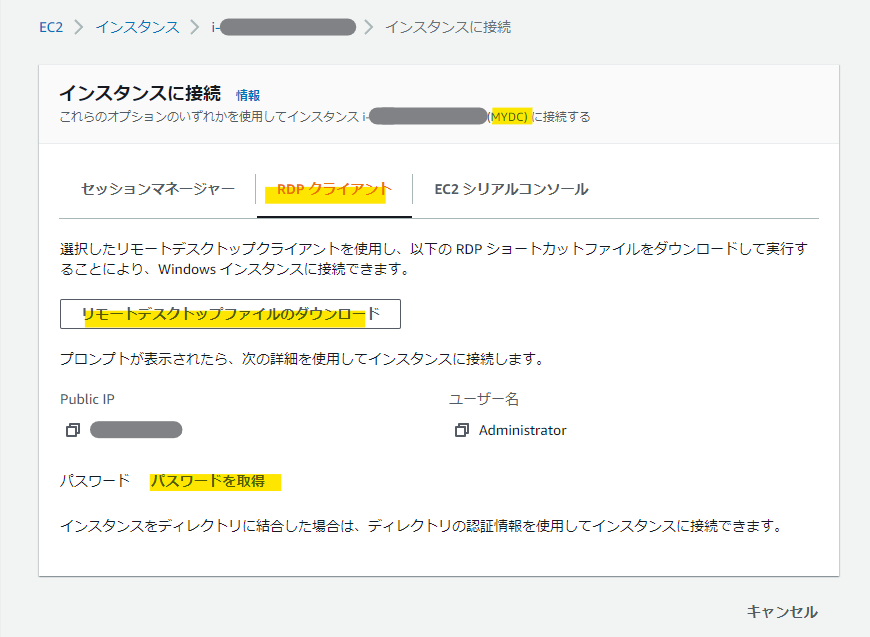Click the chevron after インスタンス breadcrumb

click(x=195, y=27)
